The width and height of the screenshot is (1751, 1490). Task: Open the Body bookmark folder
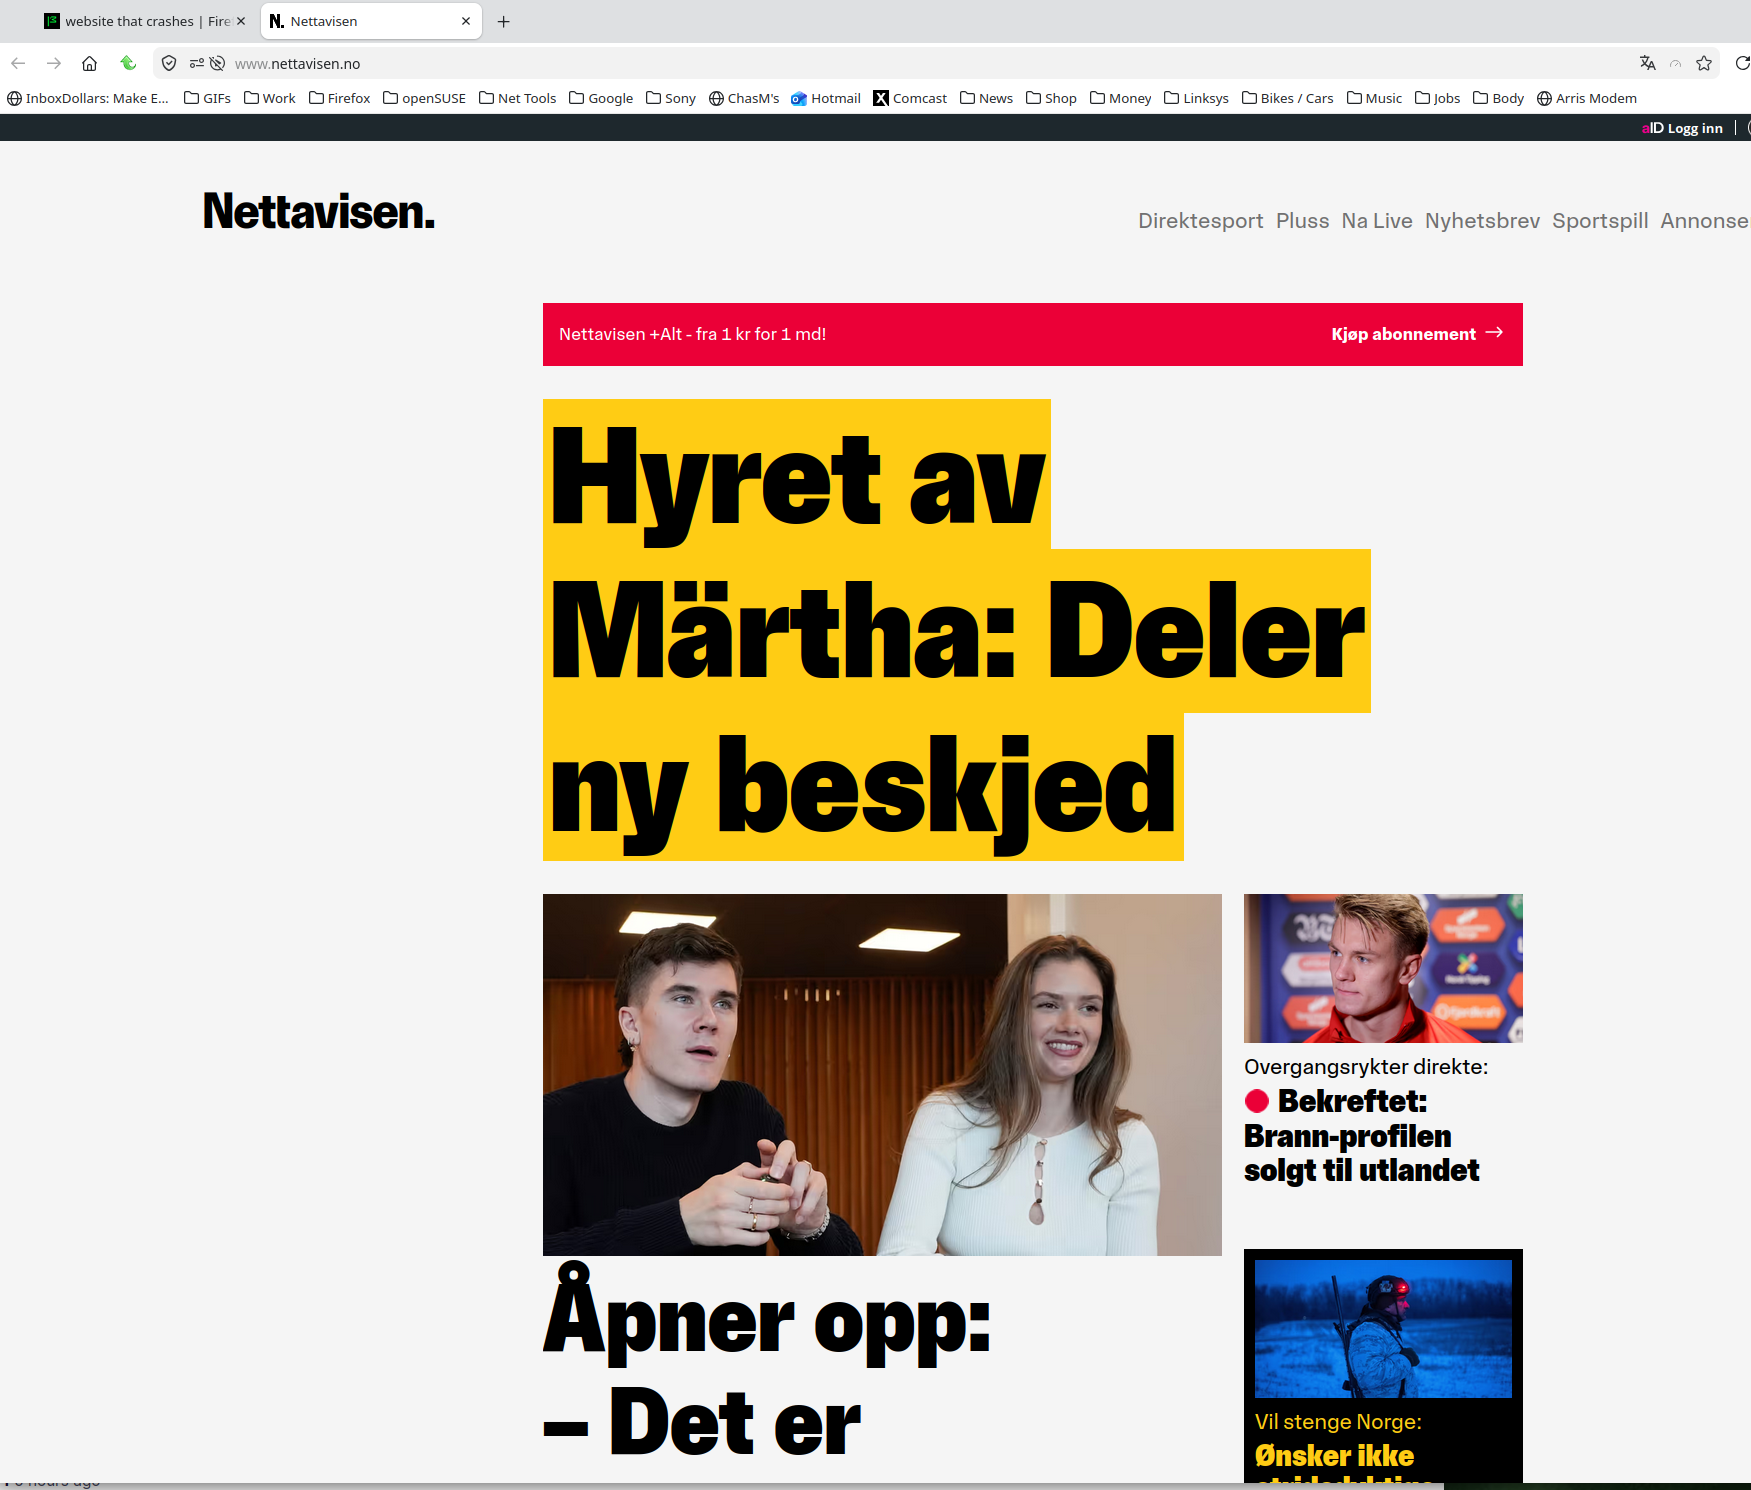click(x=1499, y=98)
